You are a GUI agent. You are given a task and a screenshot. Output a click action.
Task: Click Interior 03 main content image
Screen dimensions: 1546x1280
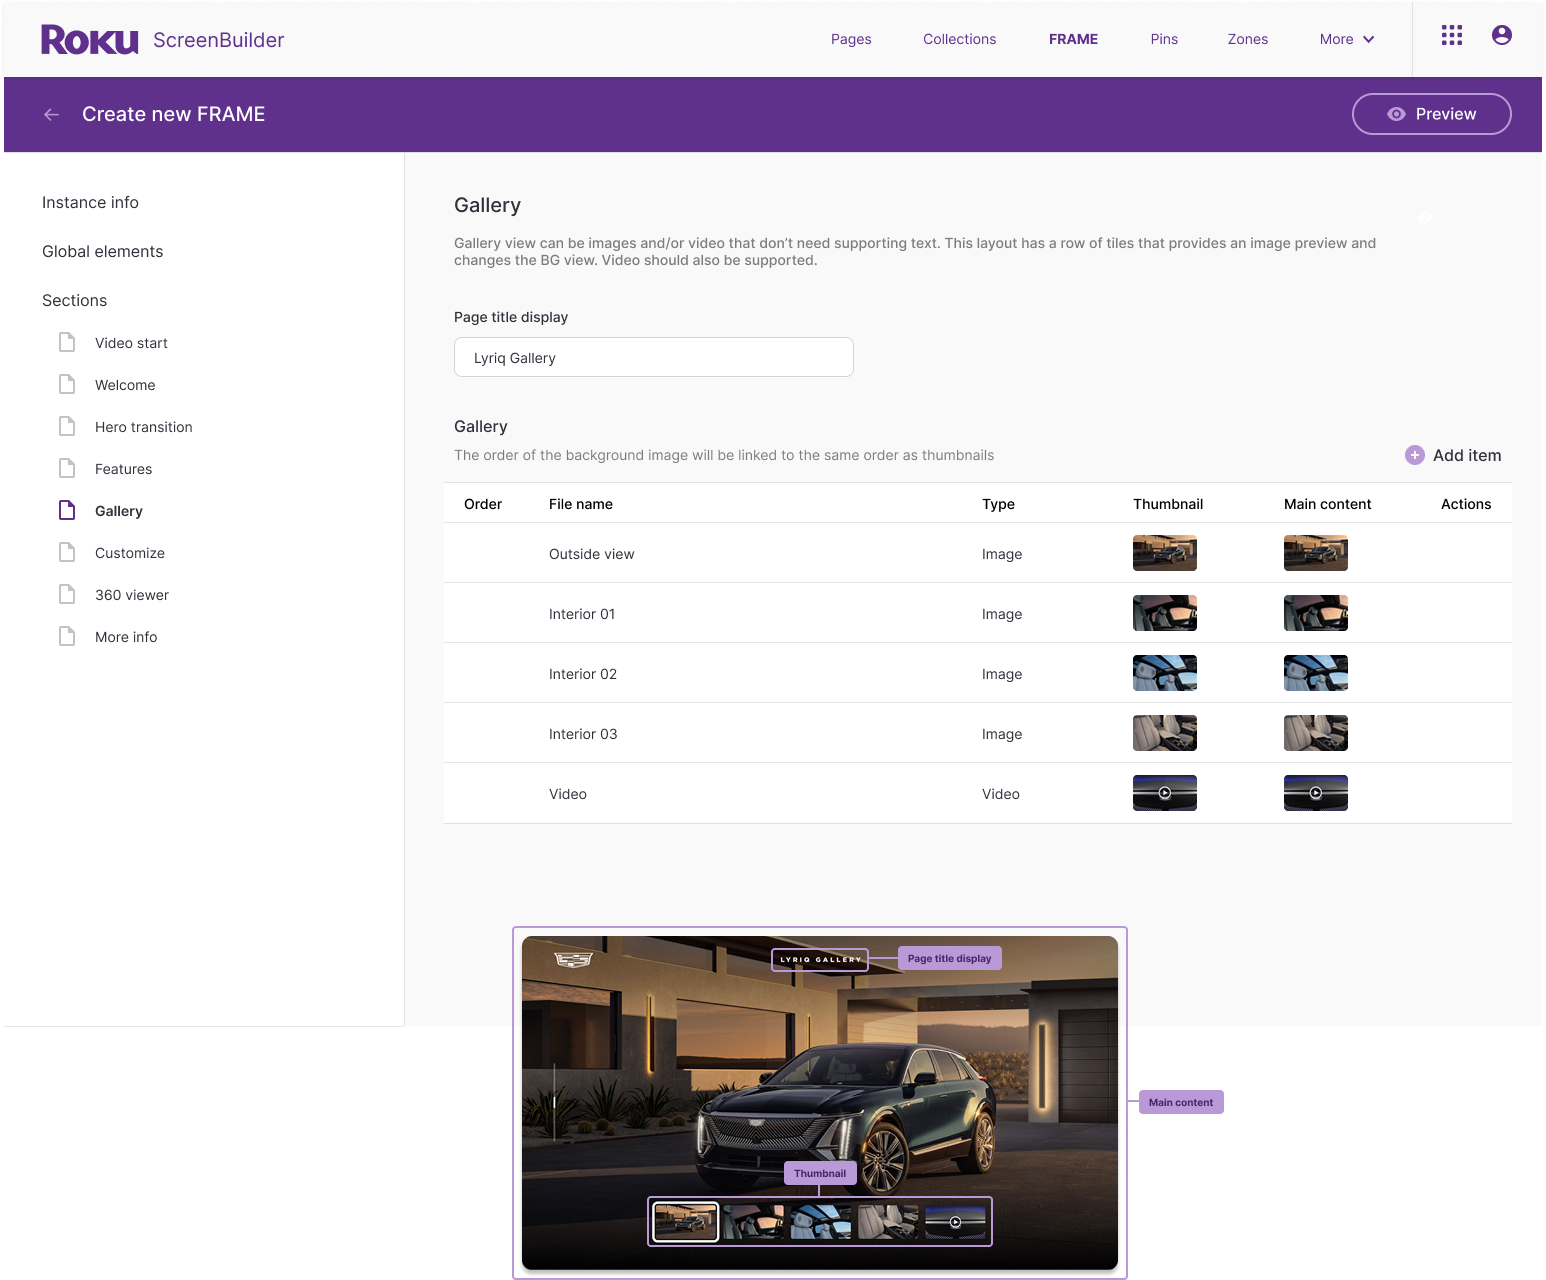(1316, 733)
